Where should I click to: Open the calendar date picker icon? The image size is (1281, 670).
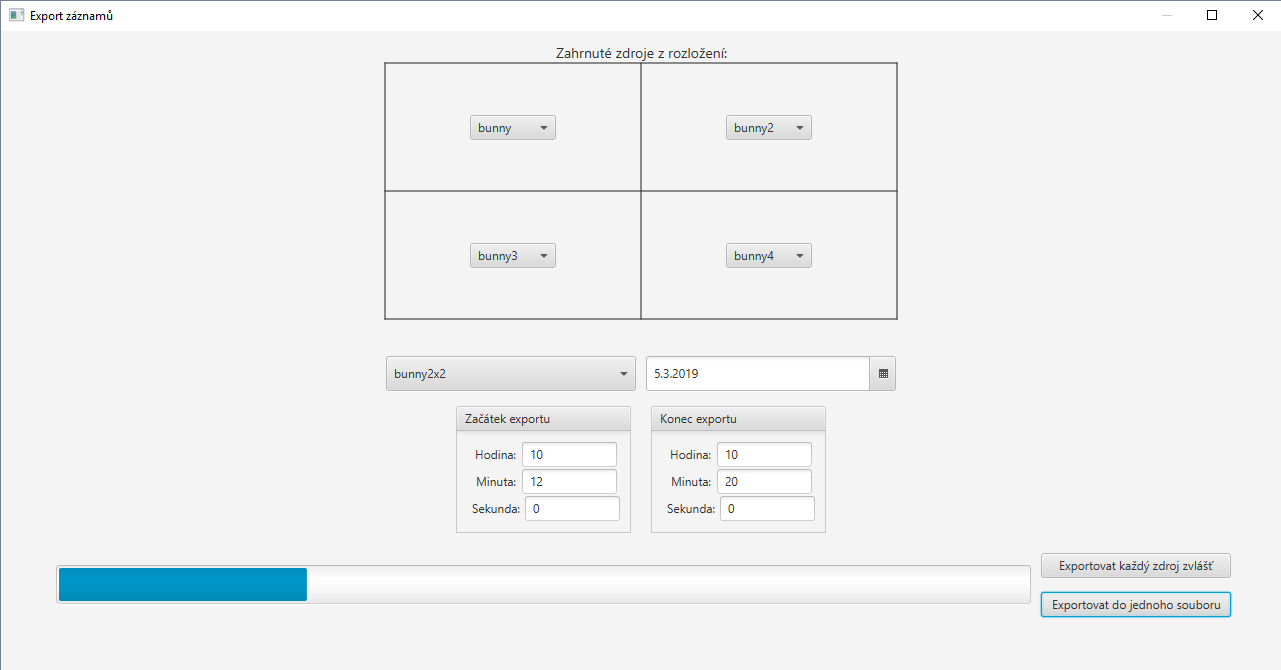pos(882,374)
